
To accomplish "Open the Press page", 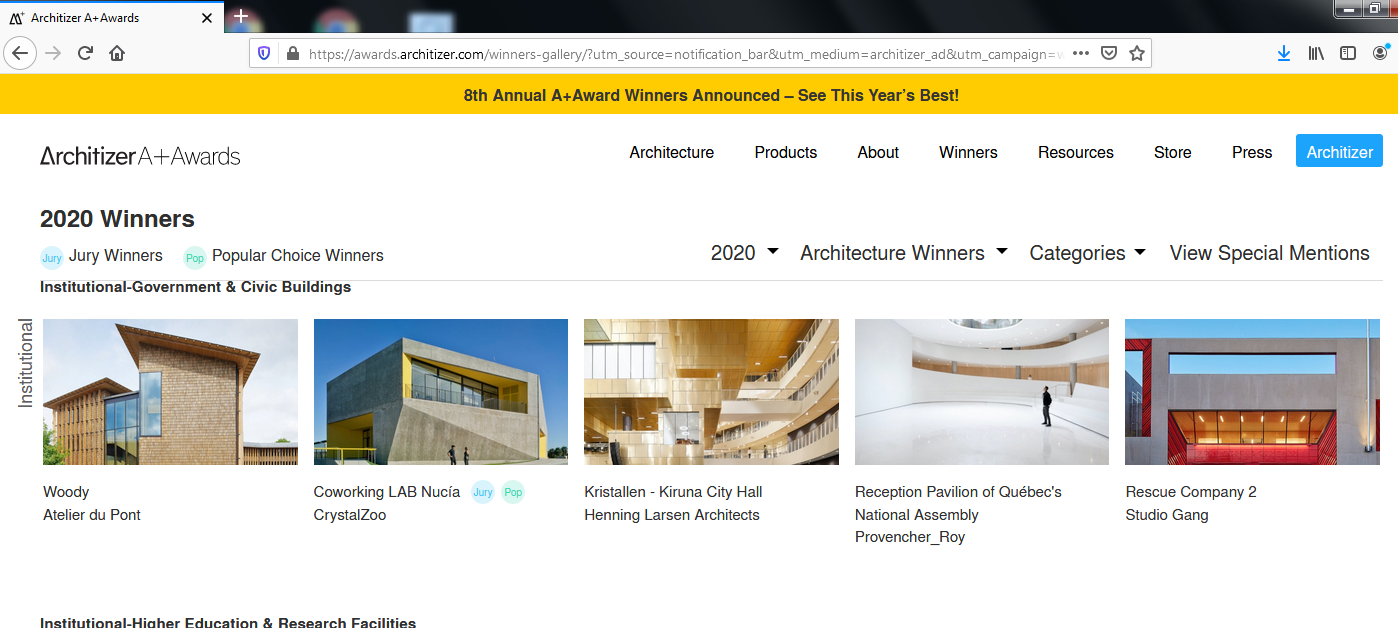I will (1252, 152).
